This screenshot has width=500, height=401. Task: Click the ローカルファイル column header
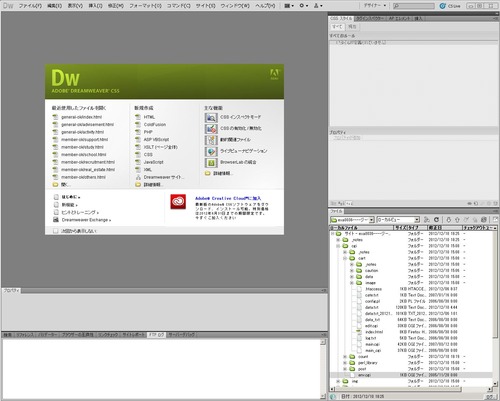pyautogui.click(x=361, y=228)
